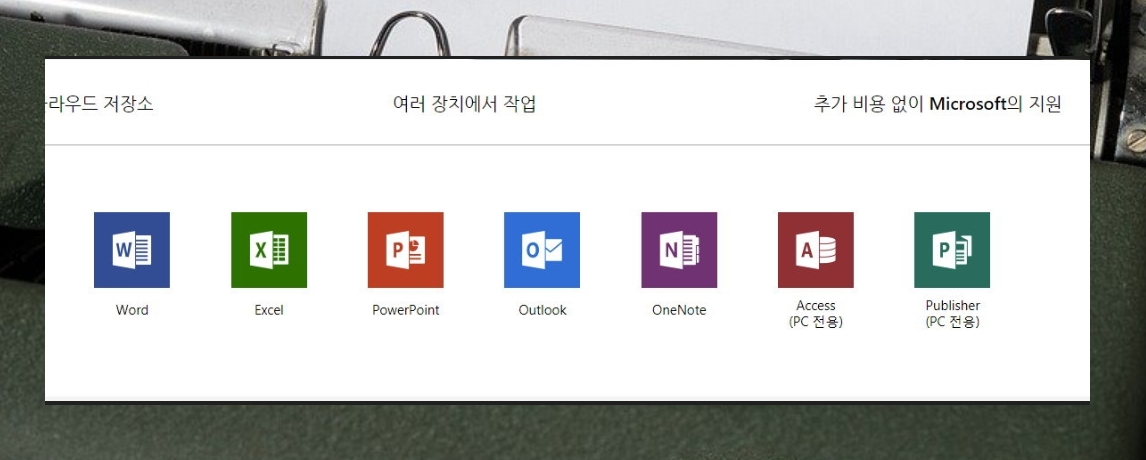Select the 클라우드 저장소 heading
This screenshot has height=460, width=1146.
pyautogui.click(x=99, y=105)
